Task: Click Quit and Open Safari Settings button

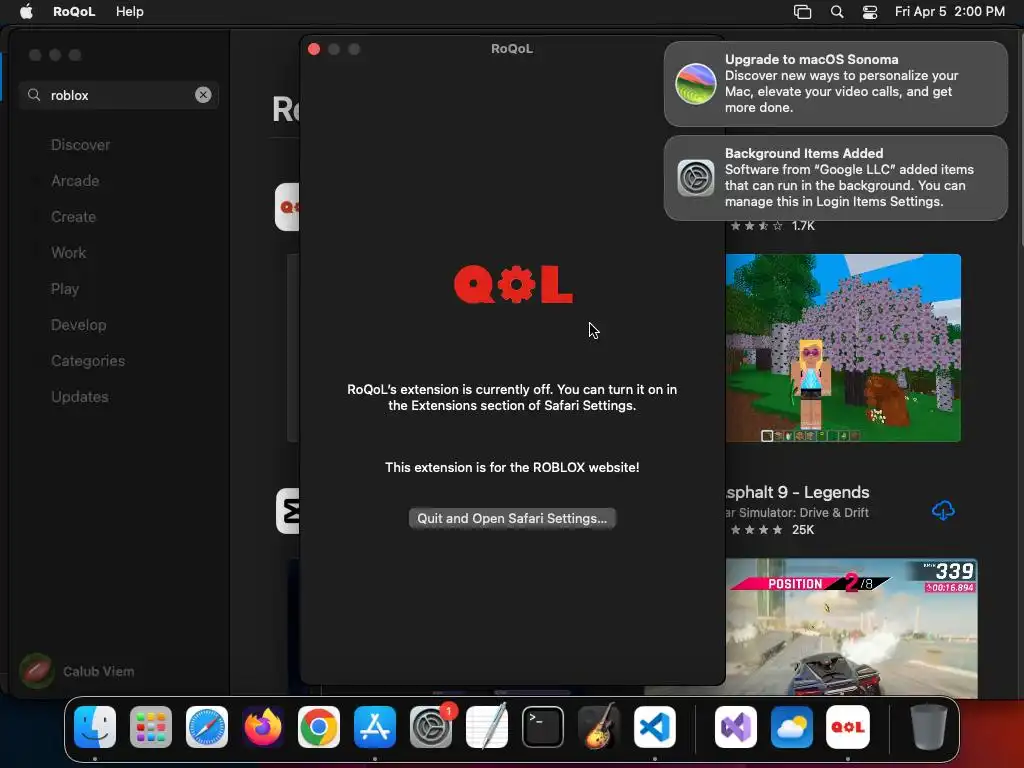Action: [512, 518]
